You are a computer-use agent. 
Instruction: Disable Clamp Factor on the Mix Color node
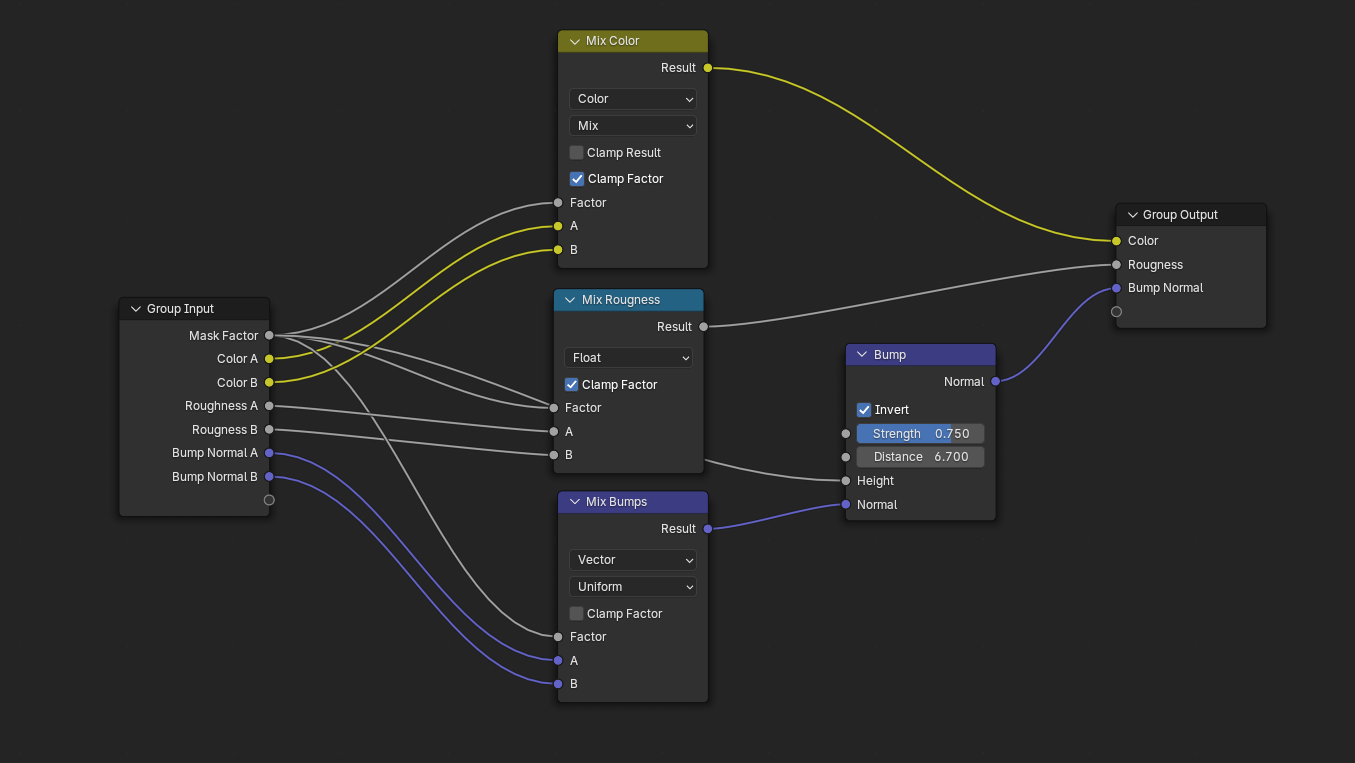click(576, 178)
